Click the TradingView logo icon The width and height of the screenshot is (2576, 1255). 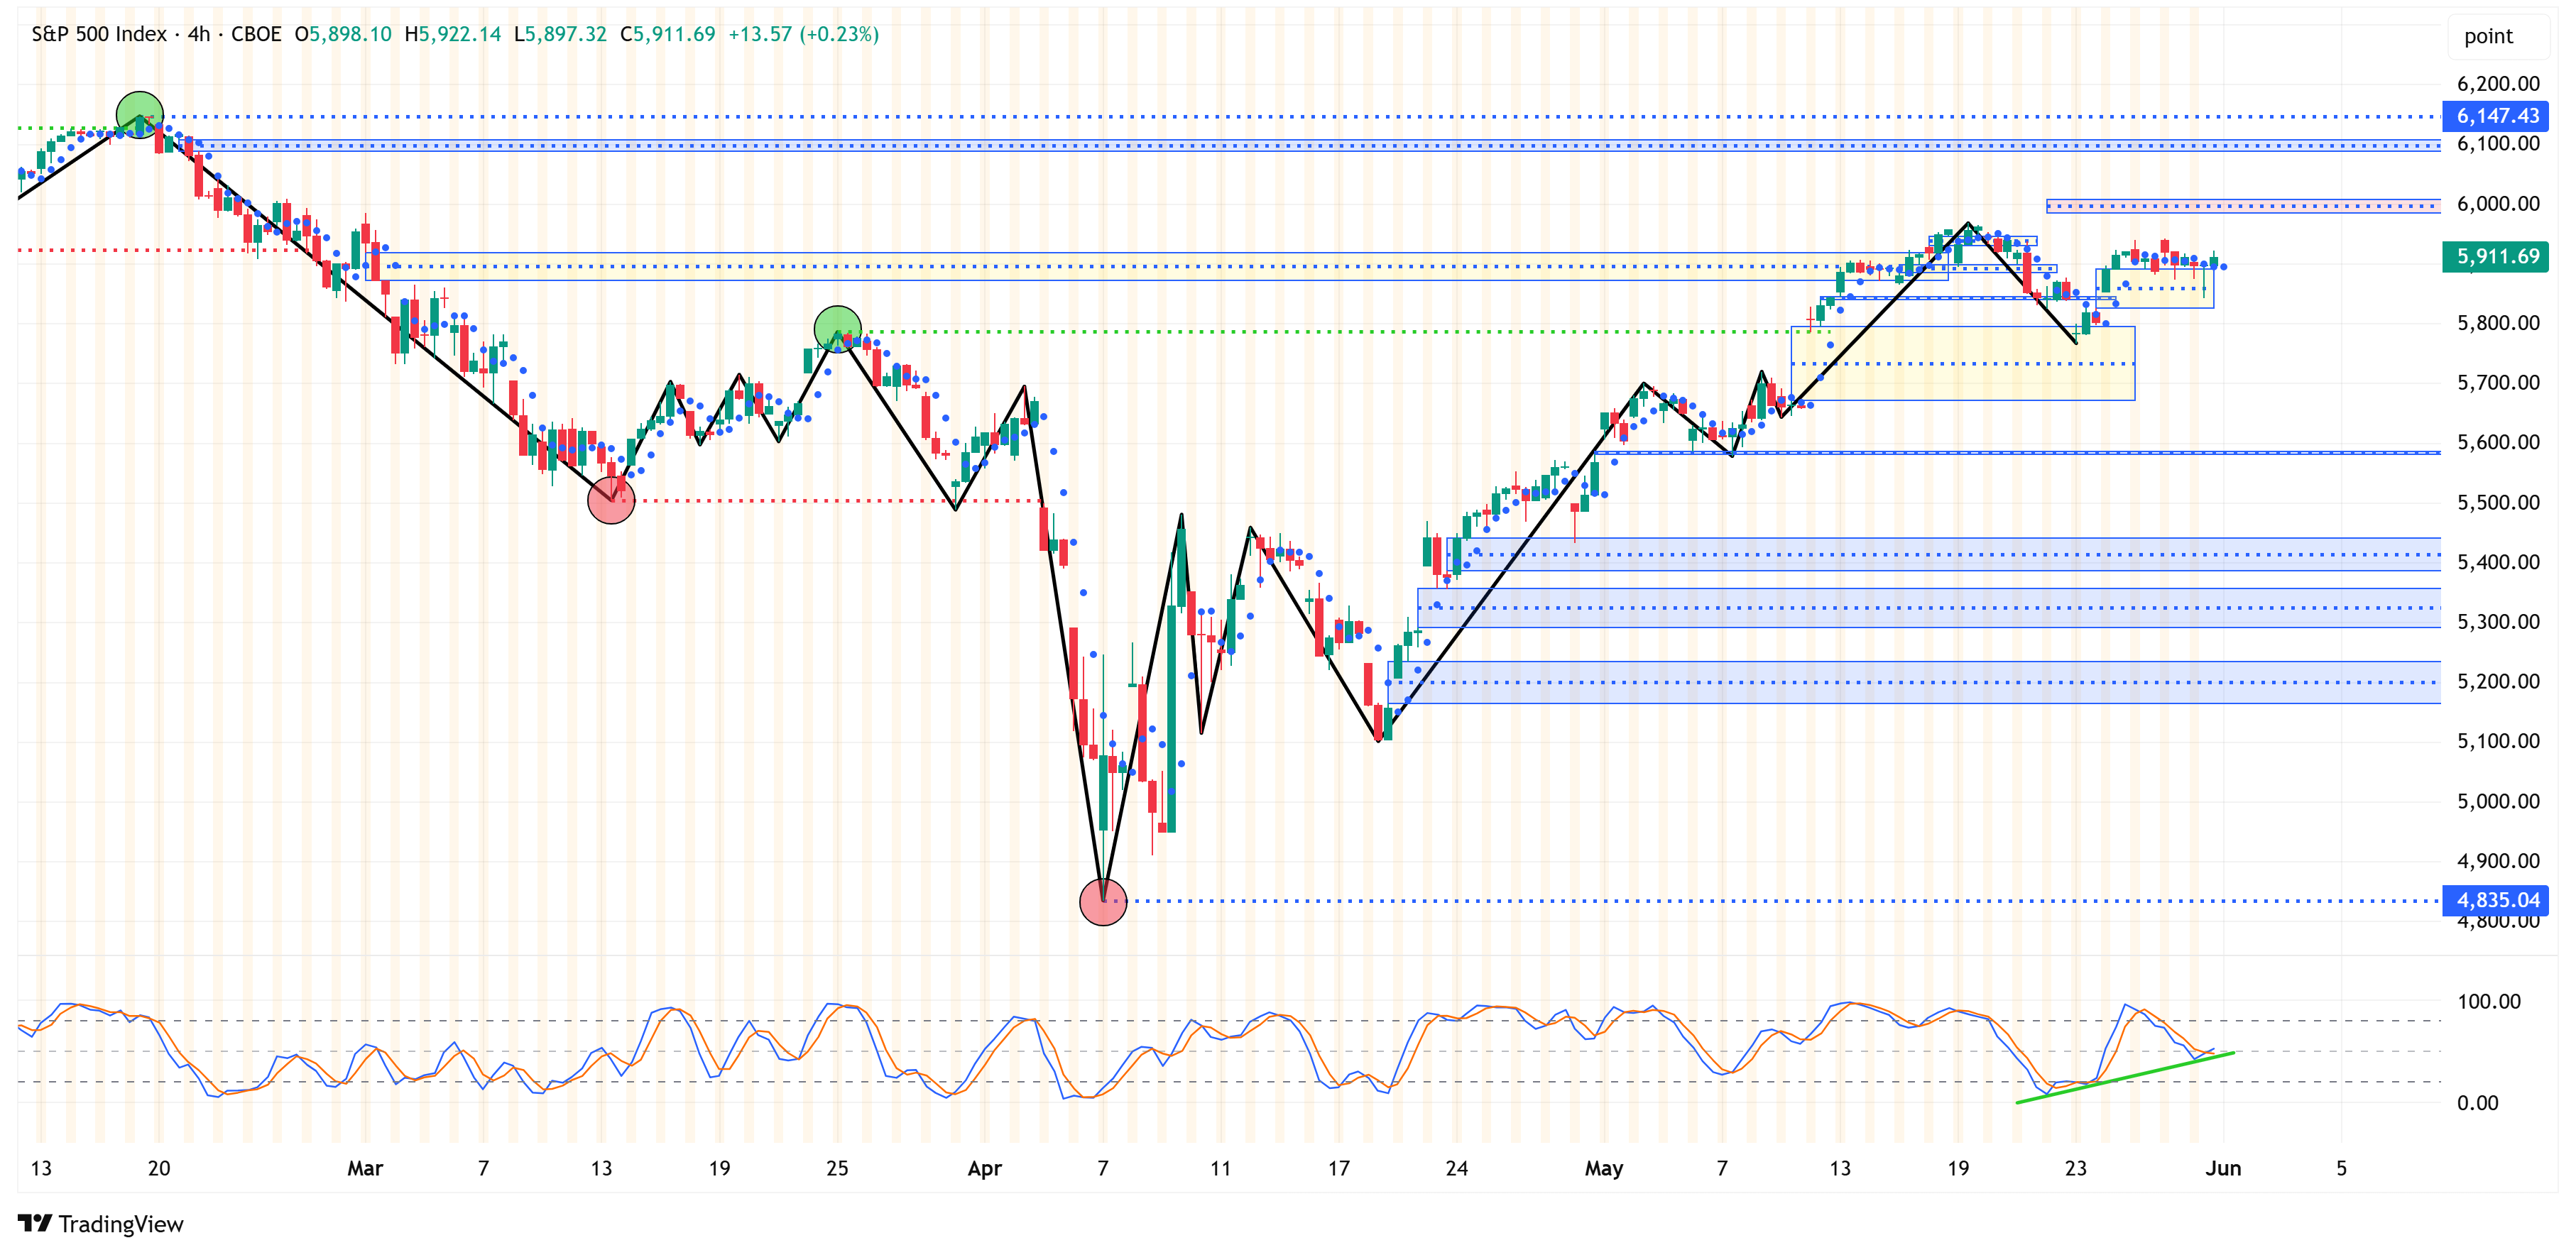[34, 1223]
